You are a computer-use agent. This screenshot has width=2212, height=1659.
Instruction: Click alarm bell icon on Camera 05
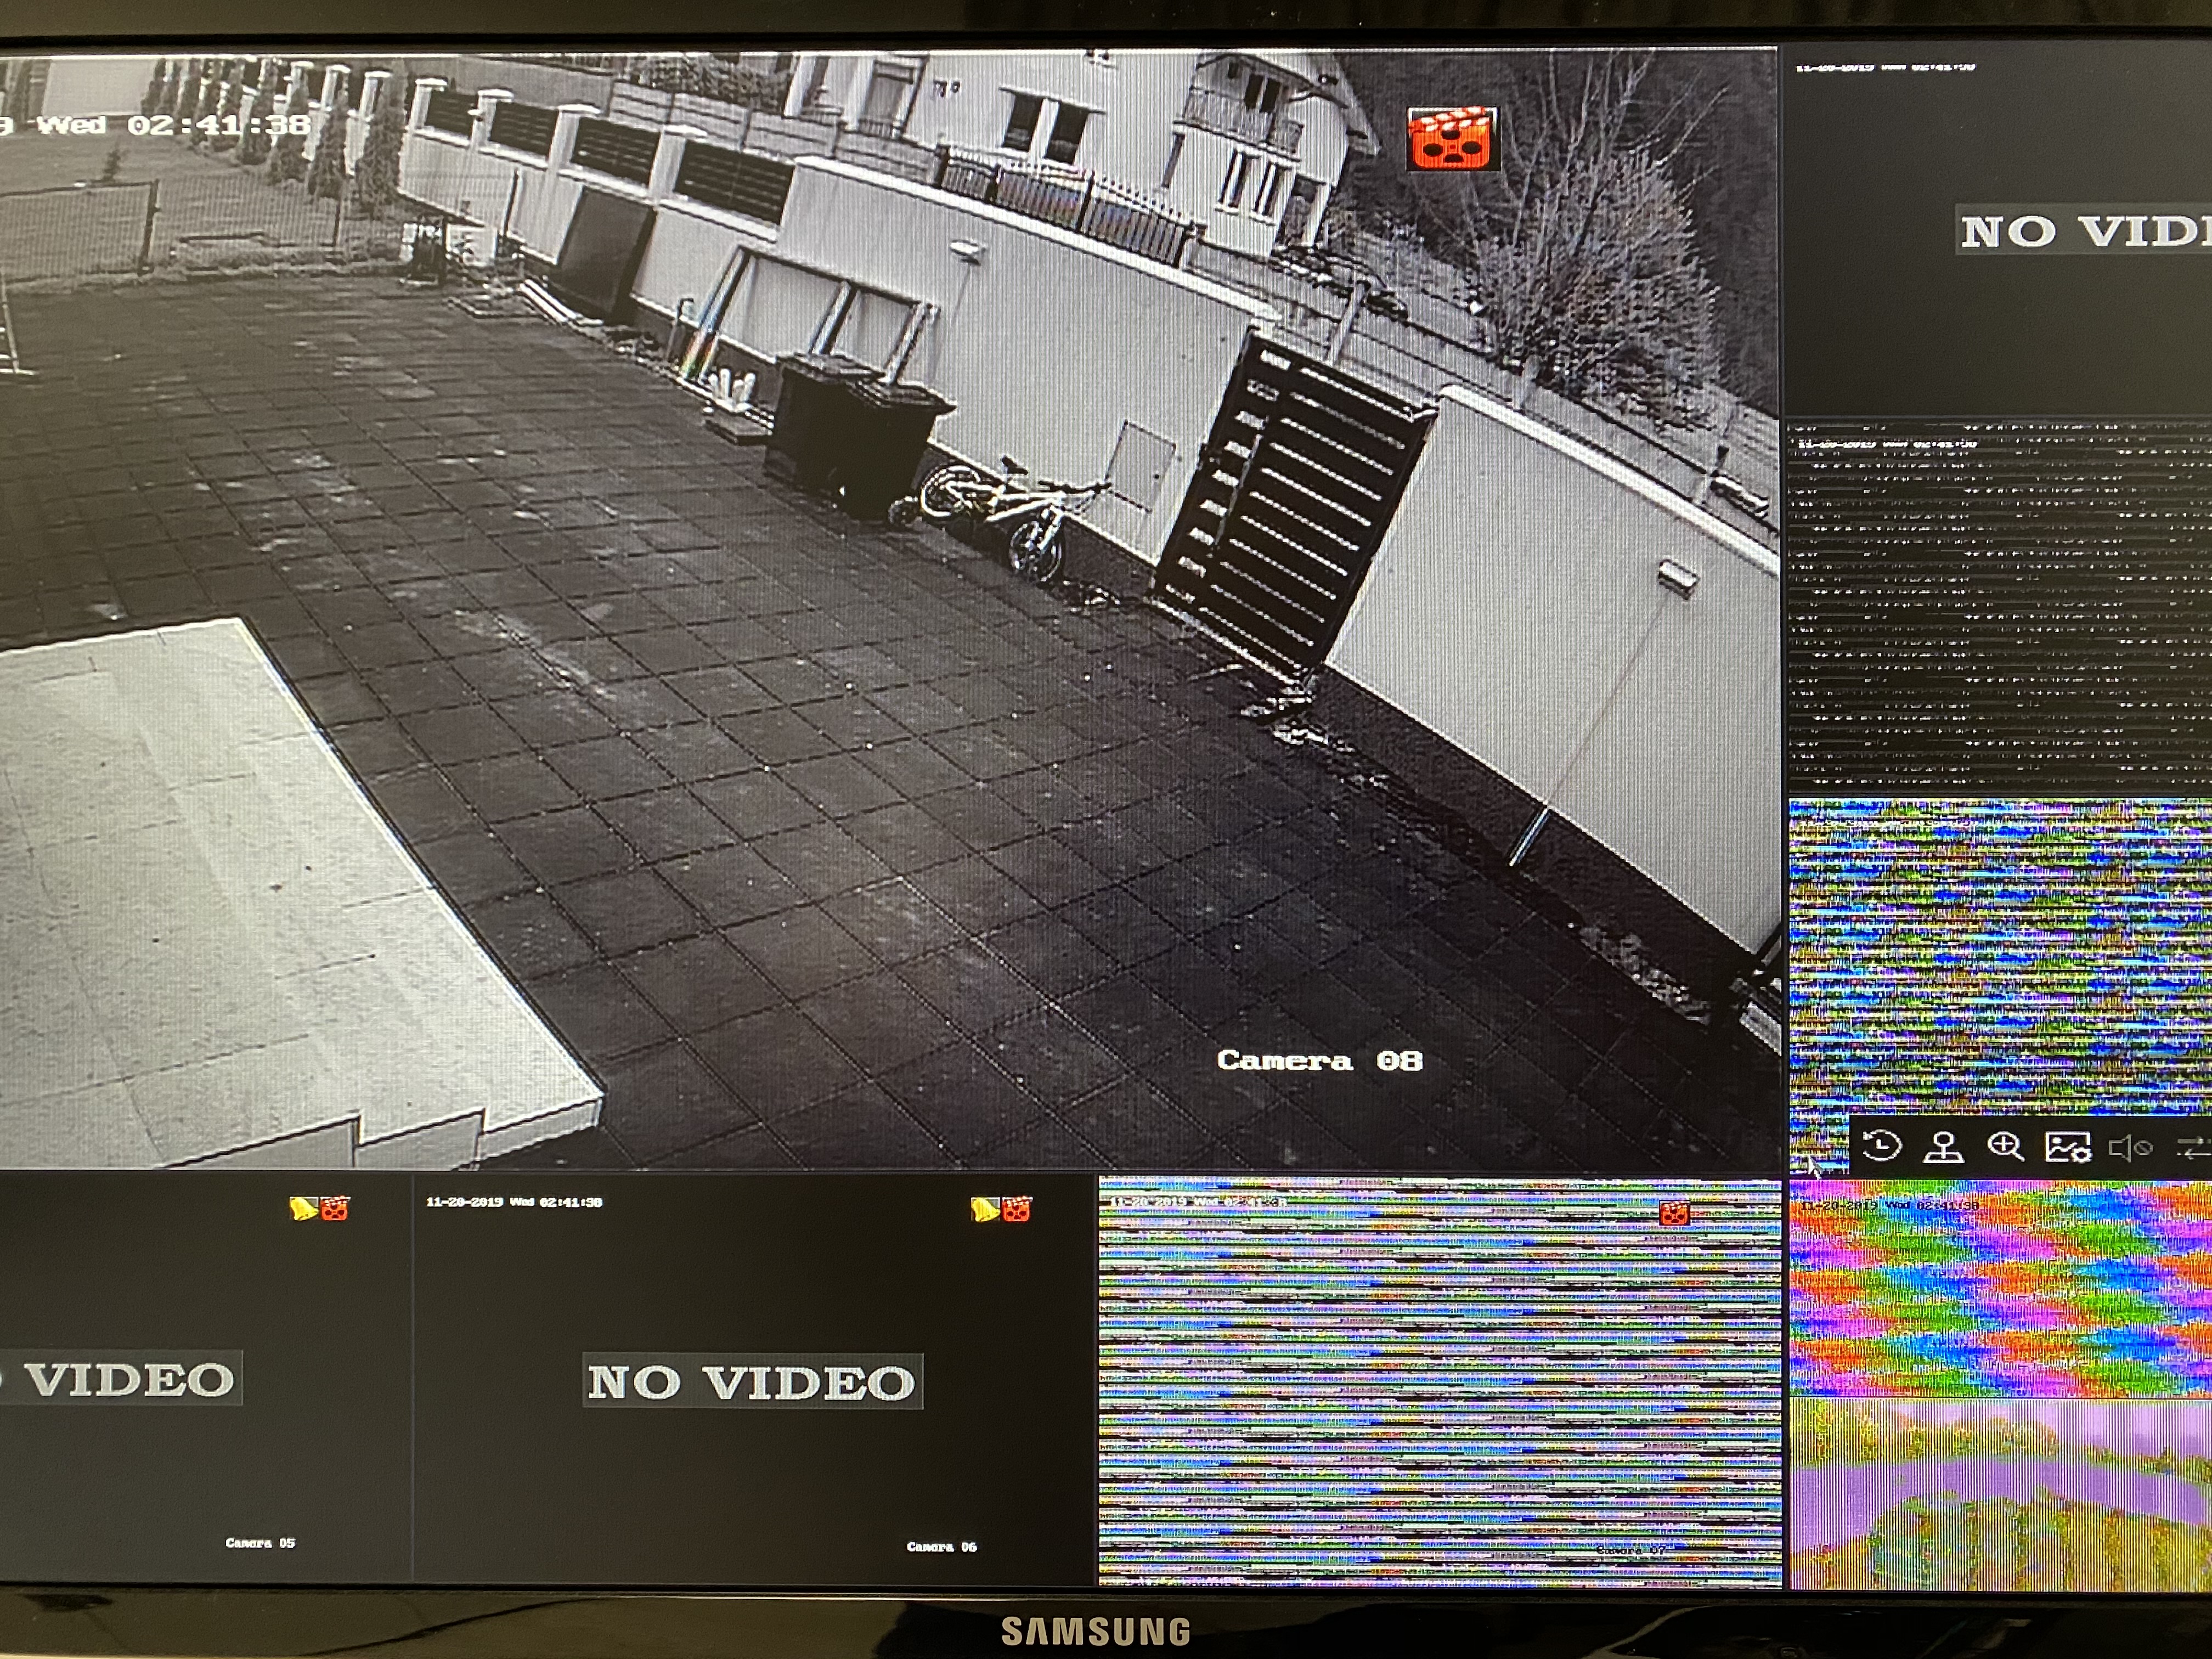coord(303,1209)
